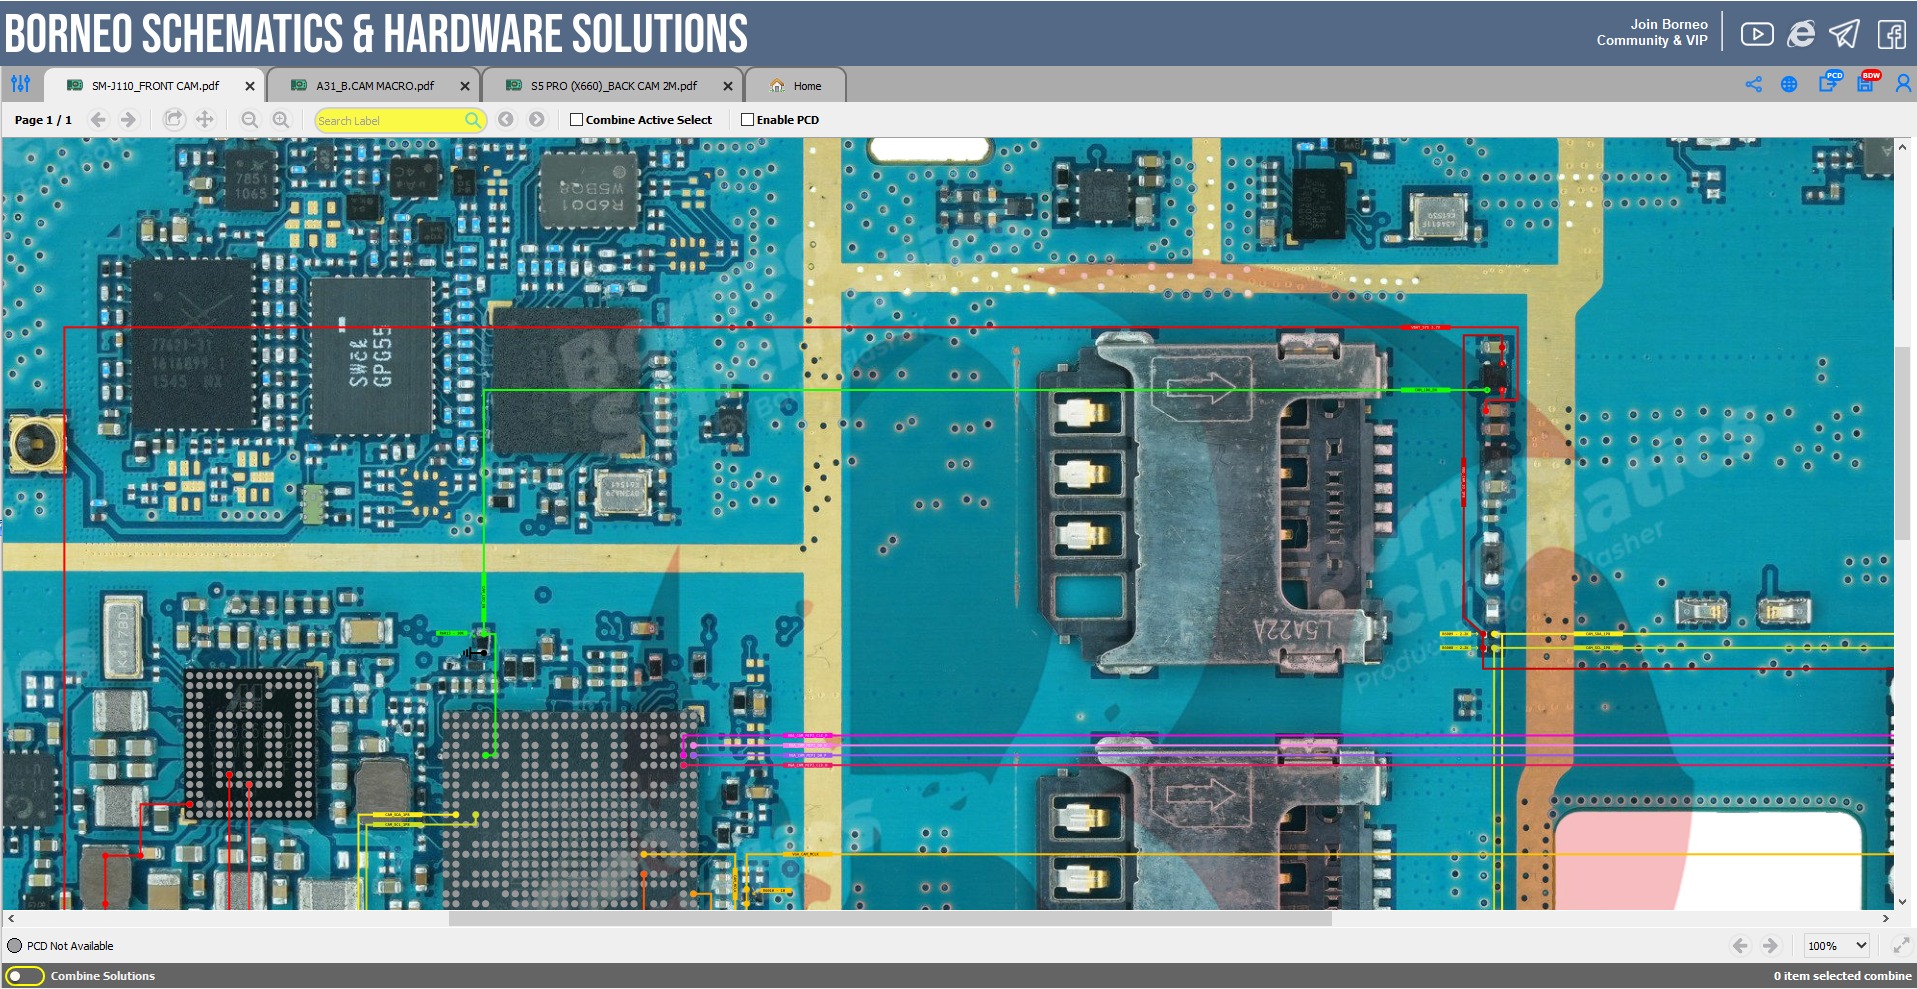Open the Internet Explorer website icon
Viewport: 1917px width, 989px height.
point(1801,34)
